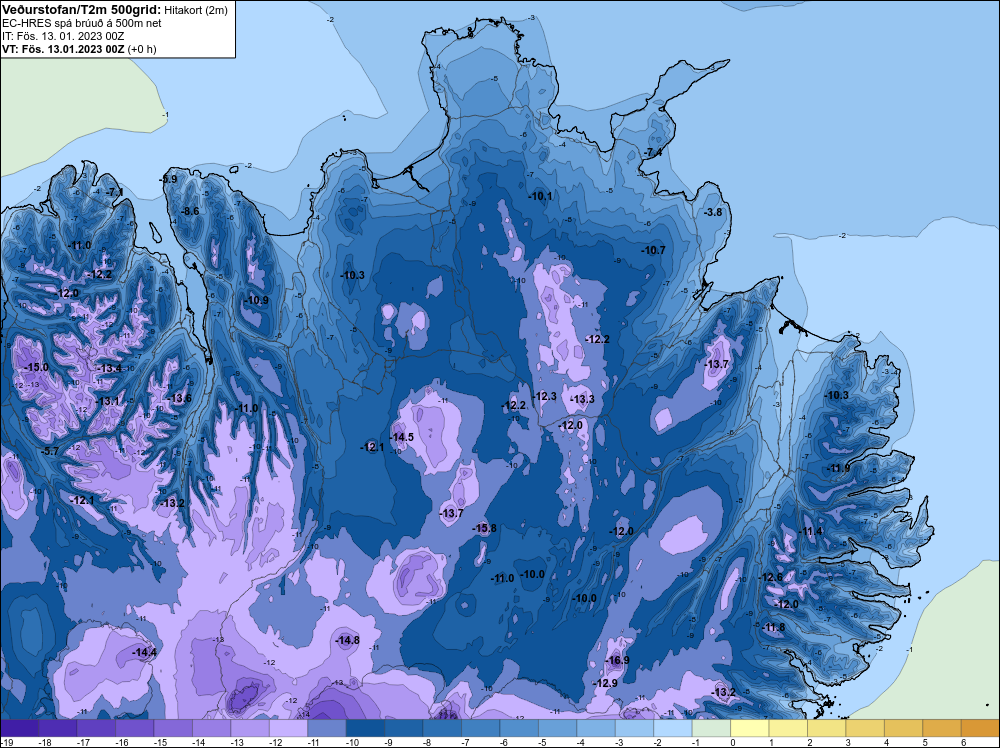Screen dimensions: 1000x748
Task: Click the -13.1 station reading
Action: point(107,401)
